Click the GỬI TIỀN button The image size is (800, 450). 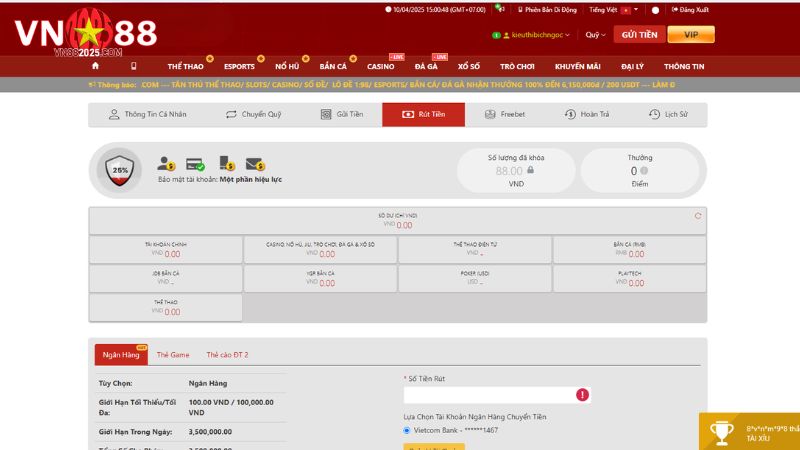[639, 35]
